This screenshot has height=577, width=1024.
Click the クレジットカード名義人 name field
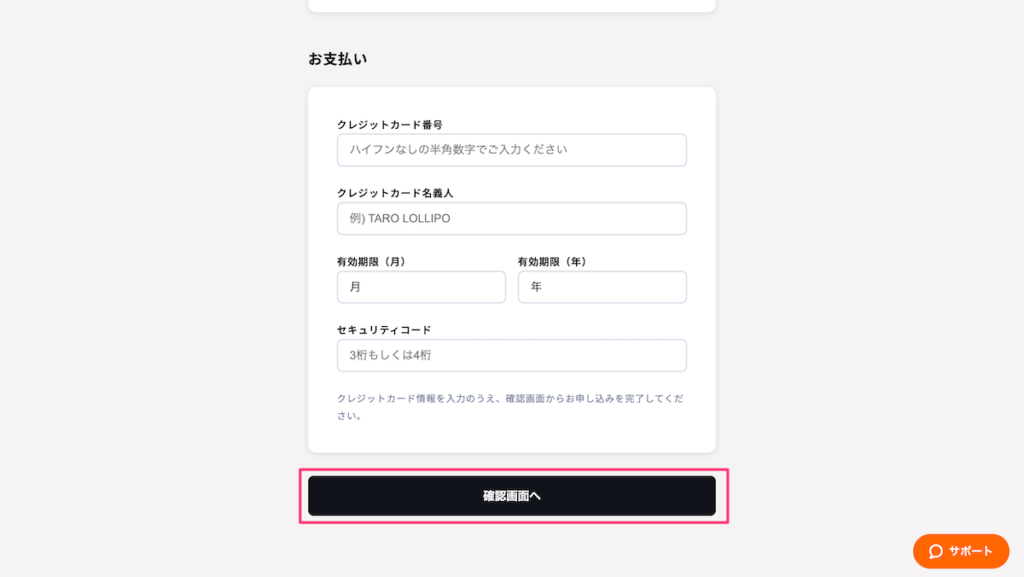511,218
